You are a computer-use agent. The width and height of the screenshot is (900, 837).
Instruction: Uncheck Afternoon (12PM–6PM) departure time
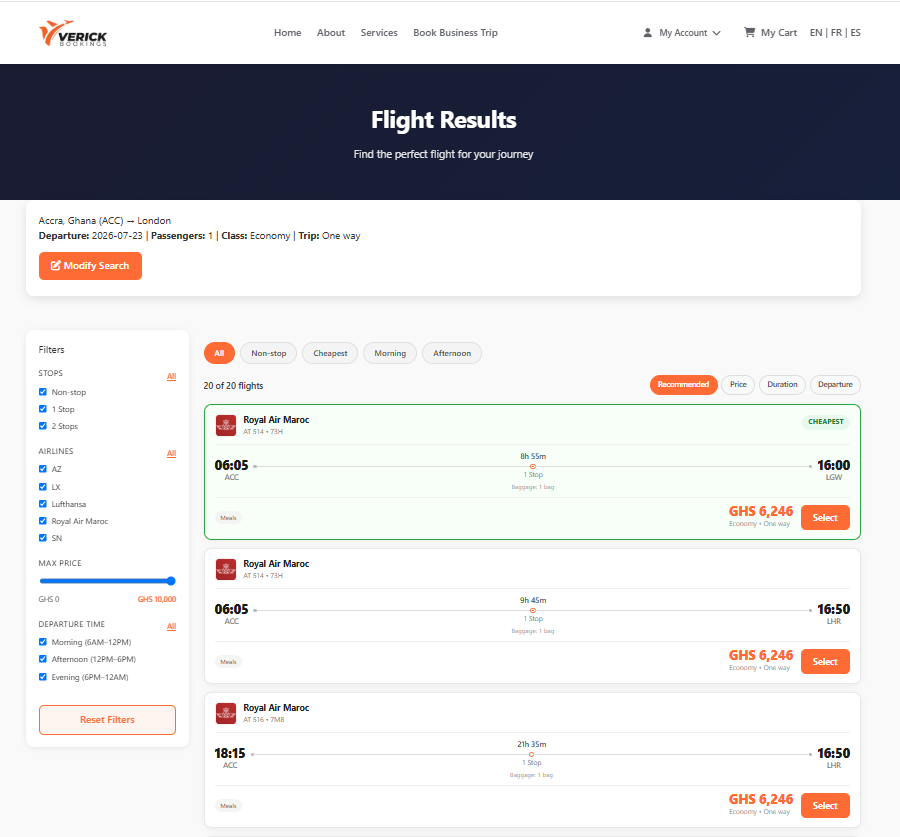pyautogui.click(x=42, y=658)
